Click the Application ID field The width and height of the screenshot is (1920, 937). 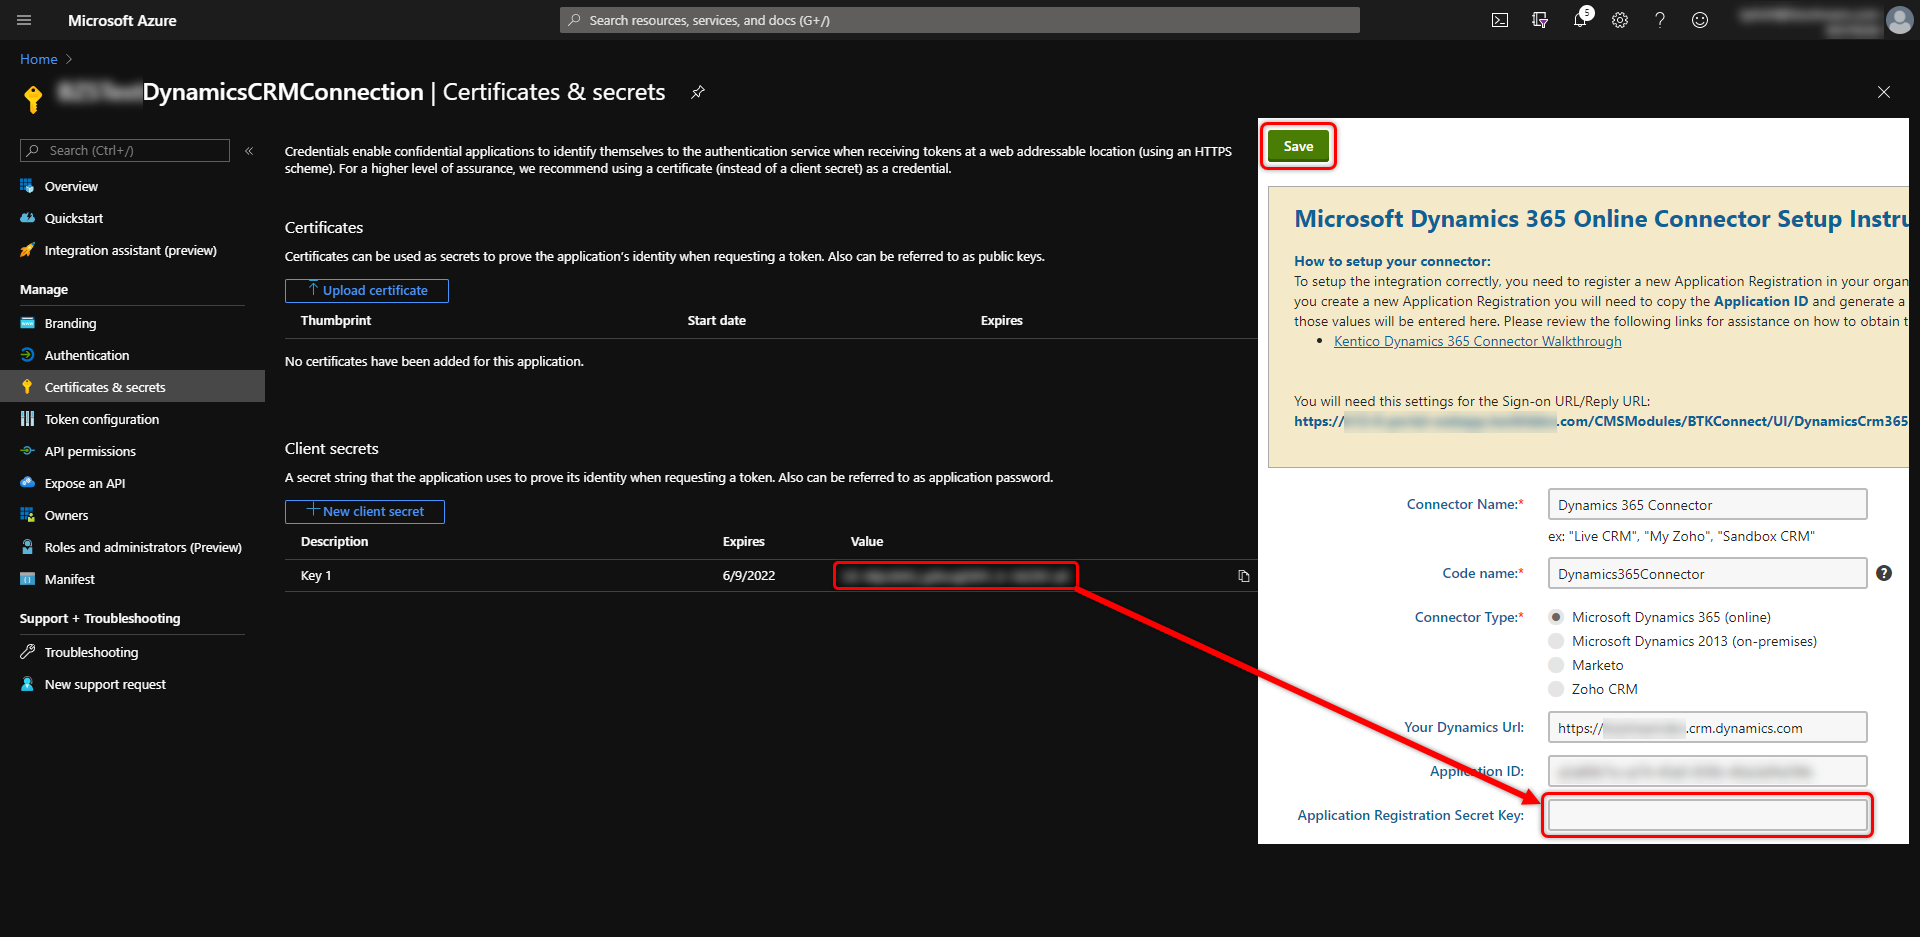point(1707,771)
